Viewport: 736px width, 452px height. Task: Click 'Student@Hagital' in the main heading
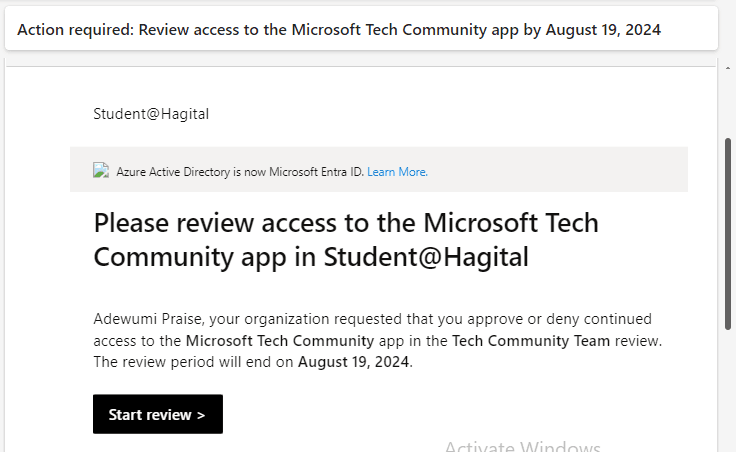click(426, 257)
